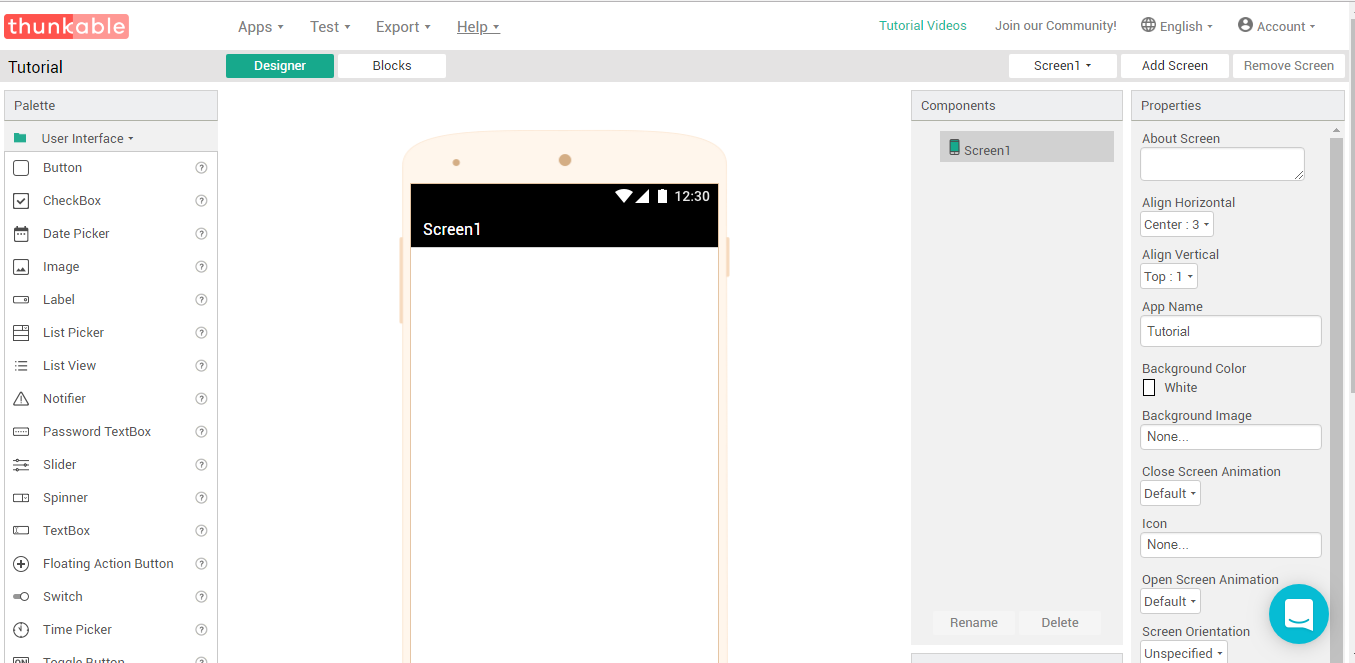Open the chat support bubble

[1298, 613]
